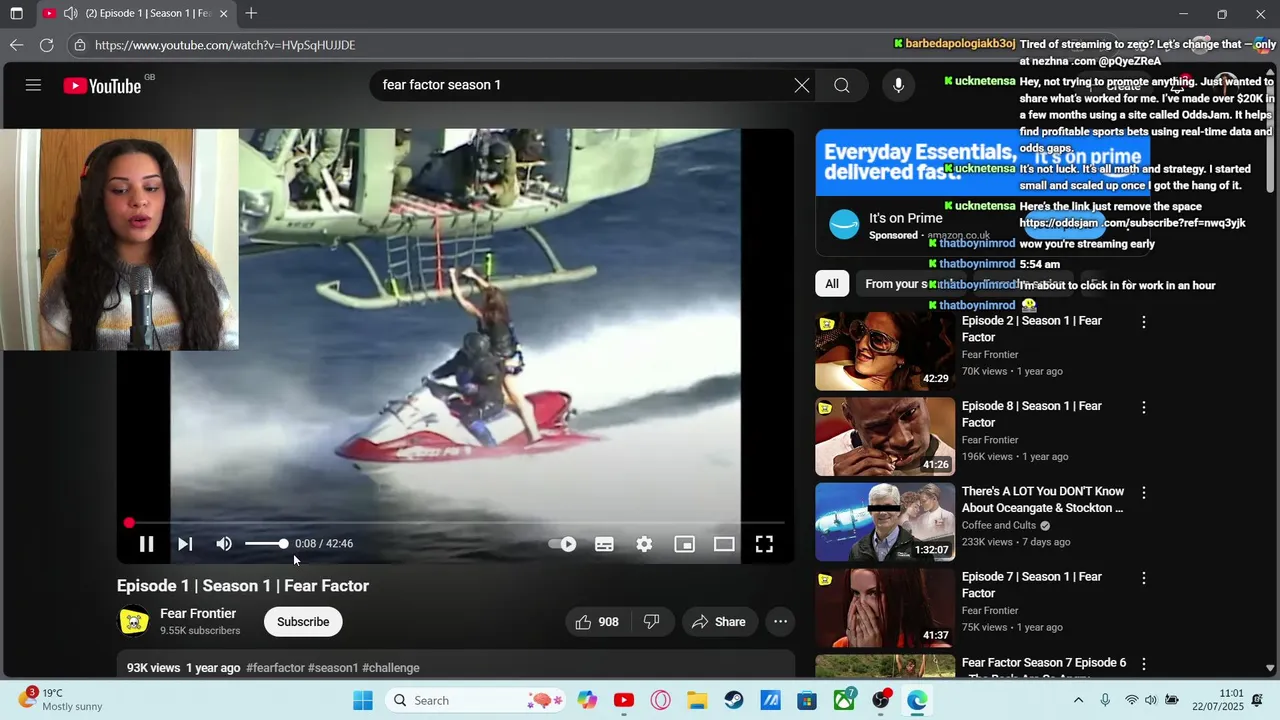Open File Explorer from the taskbar
The height and width of the screenshot is (720, 1280).
tap(697, 700)
